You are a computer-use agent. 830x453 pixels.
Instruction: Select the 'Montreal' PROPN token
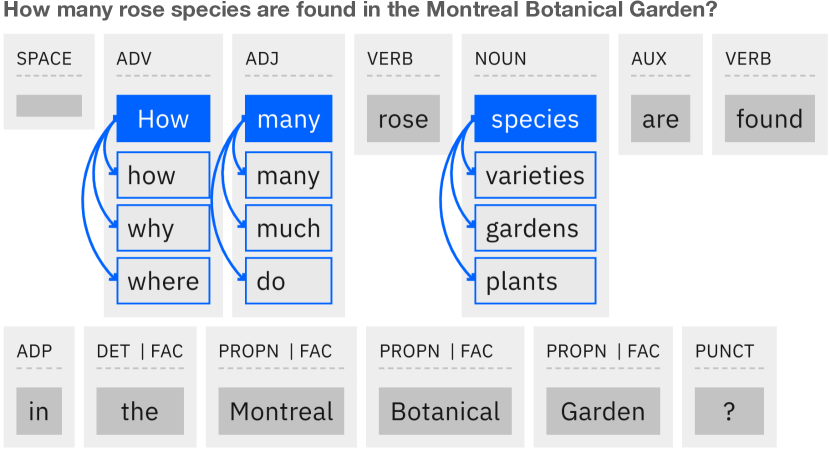[x=281, y=411]
